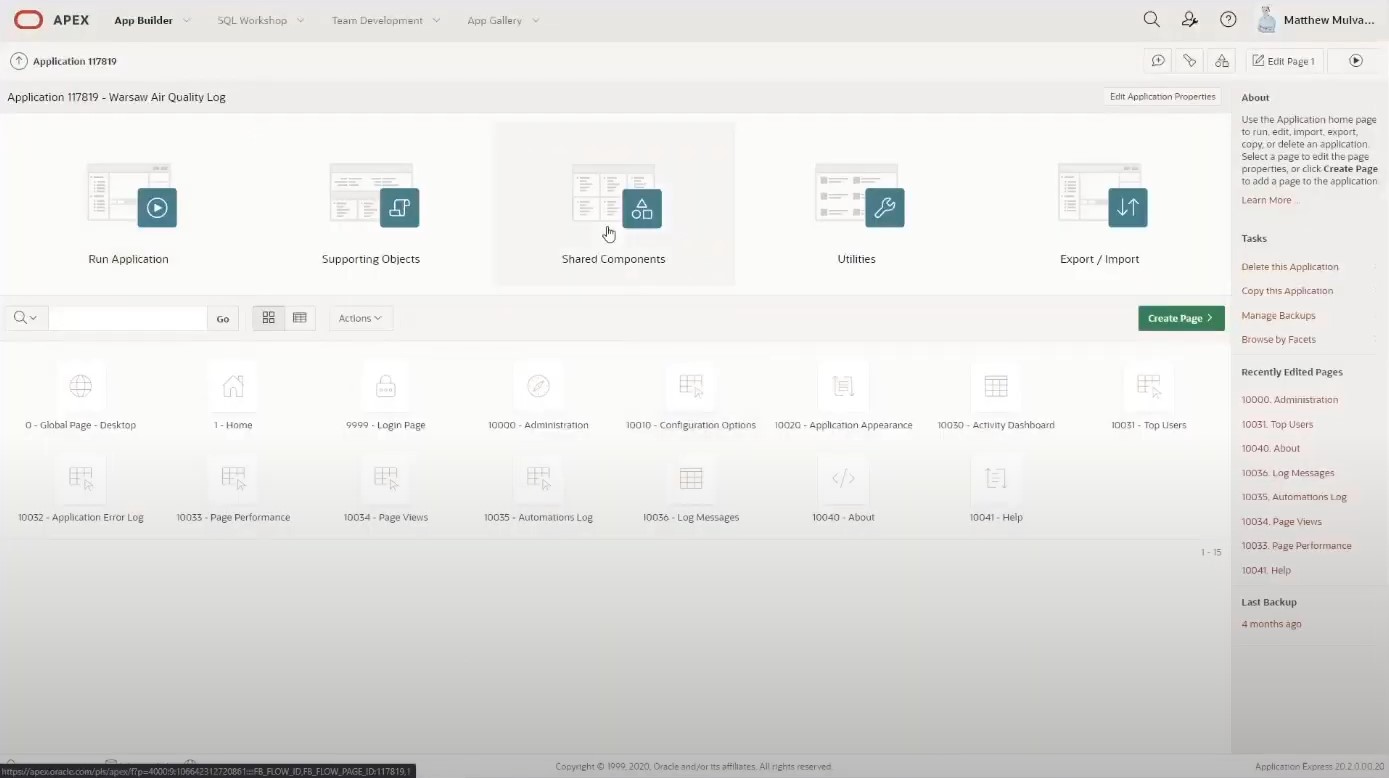Click the Edit Page 1 button
Viewport: 1389px width, 778px height.
click(1284, 61)
